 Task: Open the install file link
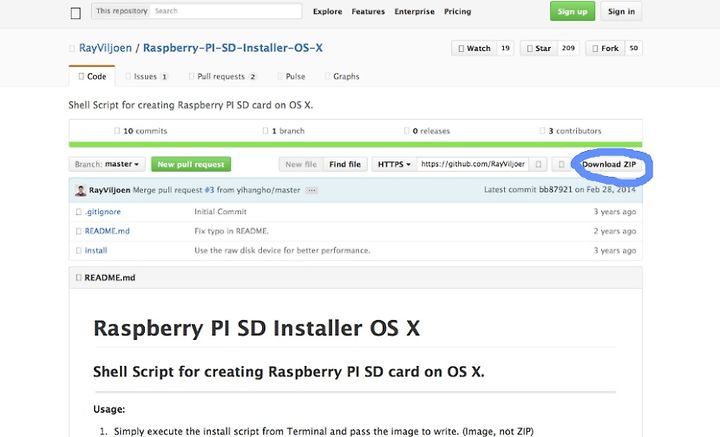click(96, 250)
